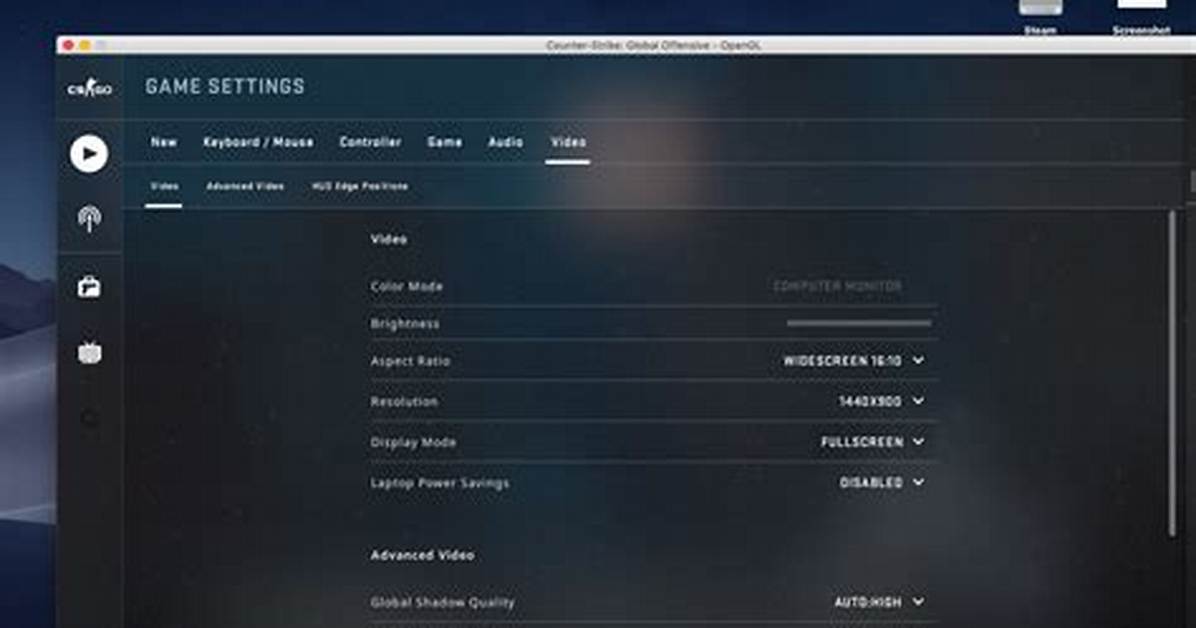Open the Play menu button in sidebar
Viewport: 1196px width, 628px height.
[x=89, y=153]
